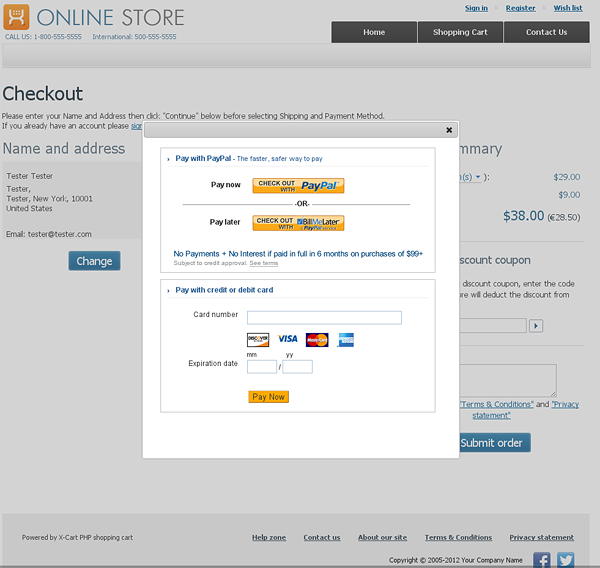Image resolution: width=600 pixels, height=568 pixels.
Task: Open the footer Privacy statement link
Action: [541, 537]
